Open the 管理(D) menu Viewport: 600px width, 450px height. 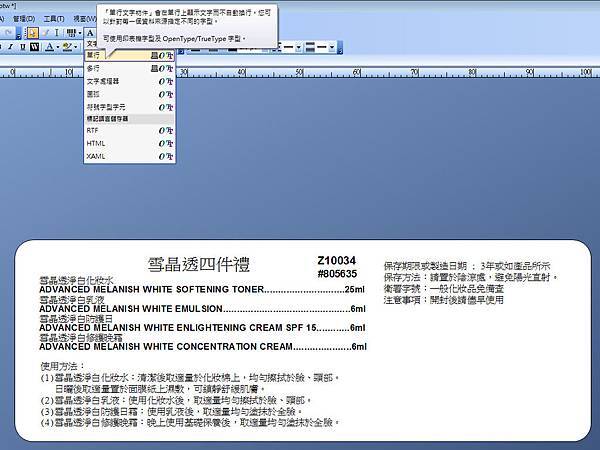pyautogui.click(x=24, y=19)
